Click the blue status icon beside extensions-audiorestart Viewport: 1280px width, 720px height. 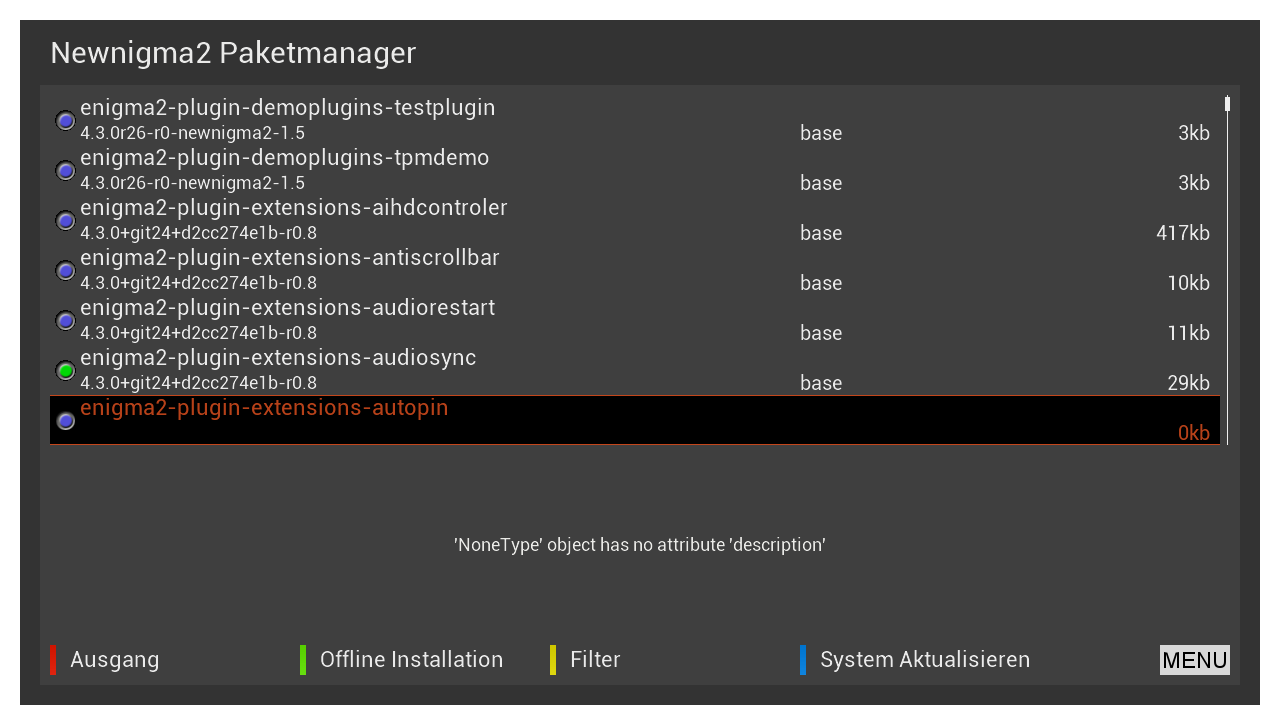pyautogui.click(x=66, y=321)
